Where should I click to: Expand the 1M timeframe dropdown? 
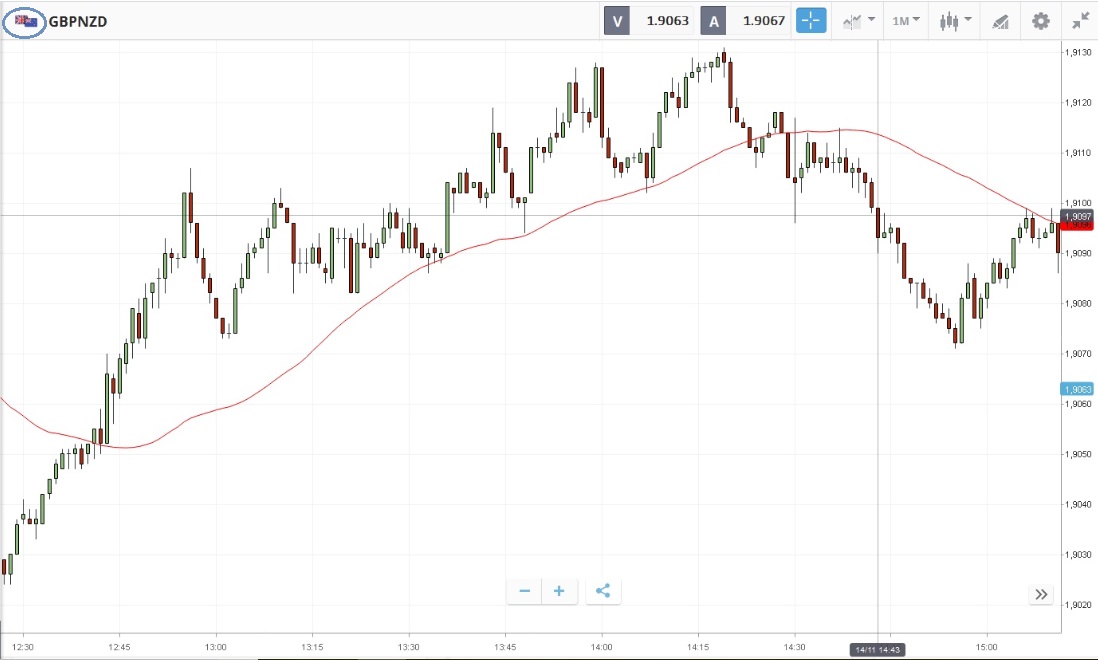[x=907, y=20]
